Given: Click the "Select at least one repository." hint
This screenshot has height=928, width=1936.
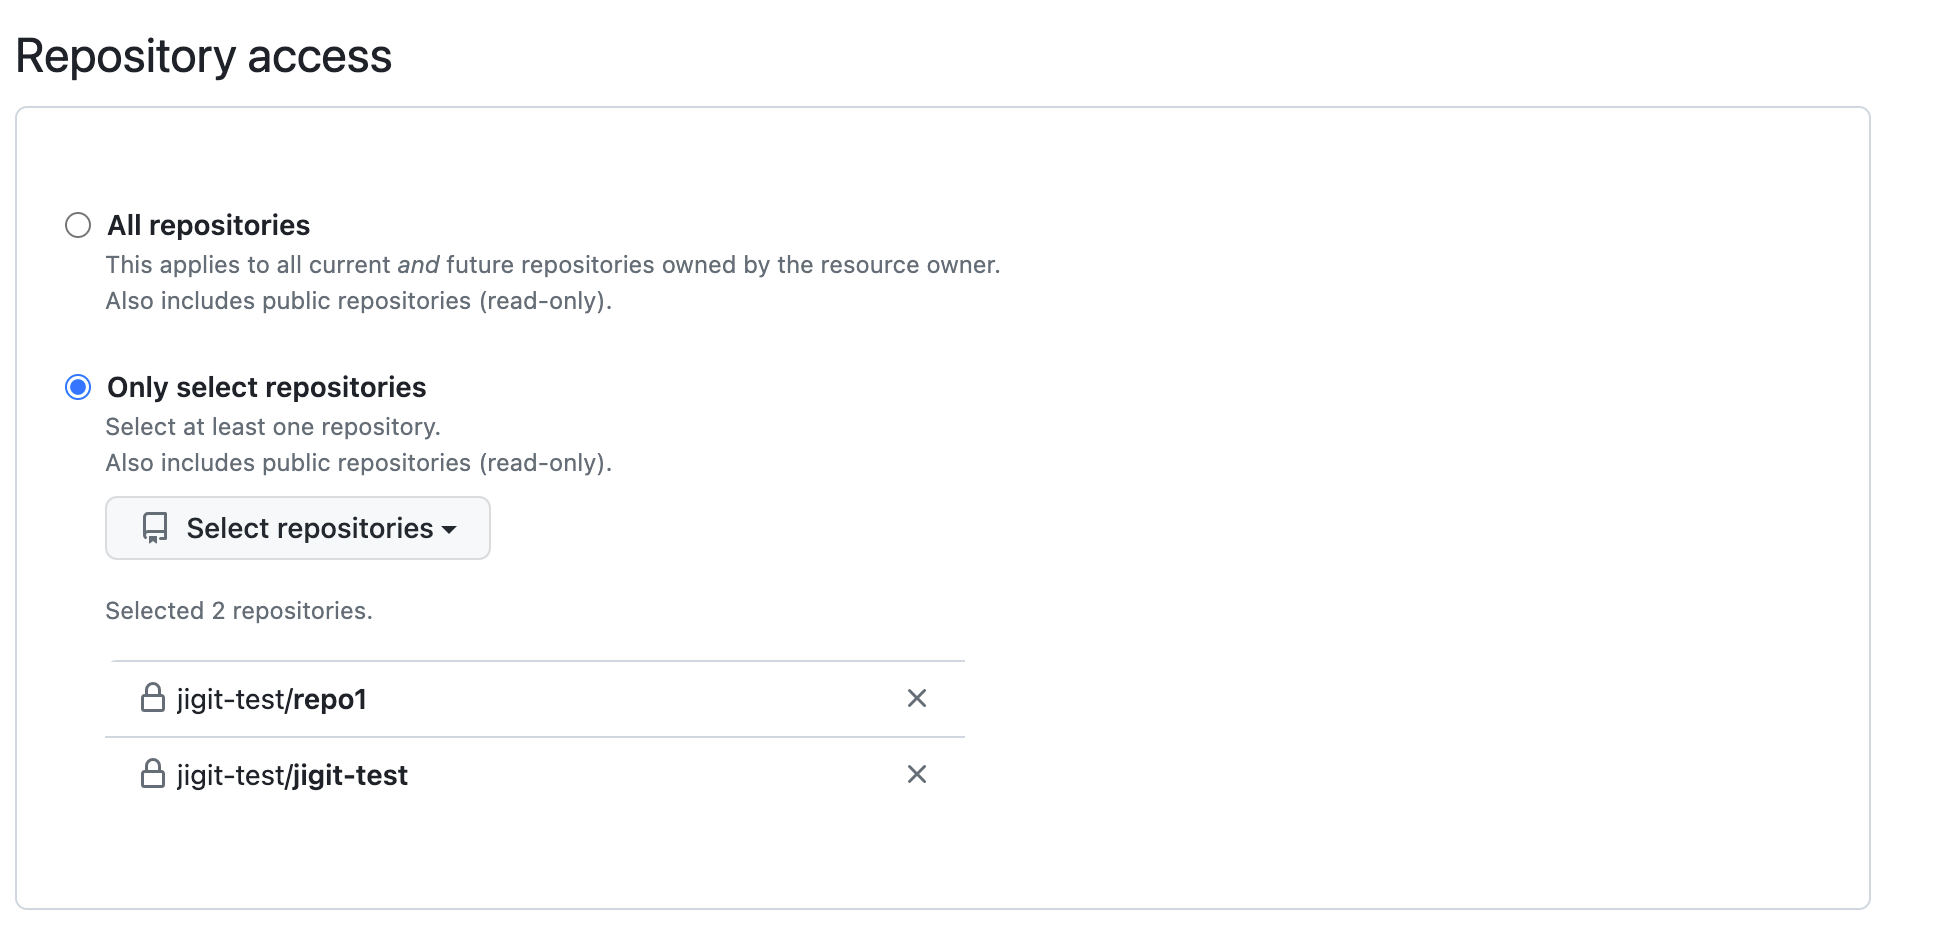Looking at the screenshot, I should [272, 427].
